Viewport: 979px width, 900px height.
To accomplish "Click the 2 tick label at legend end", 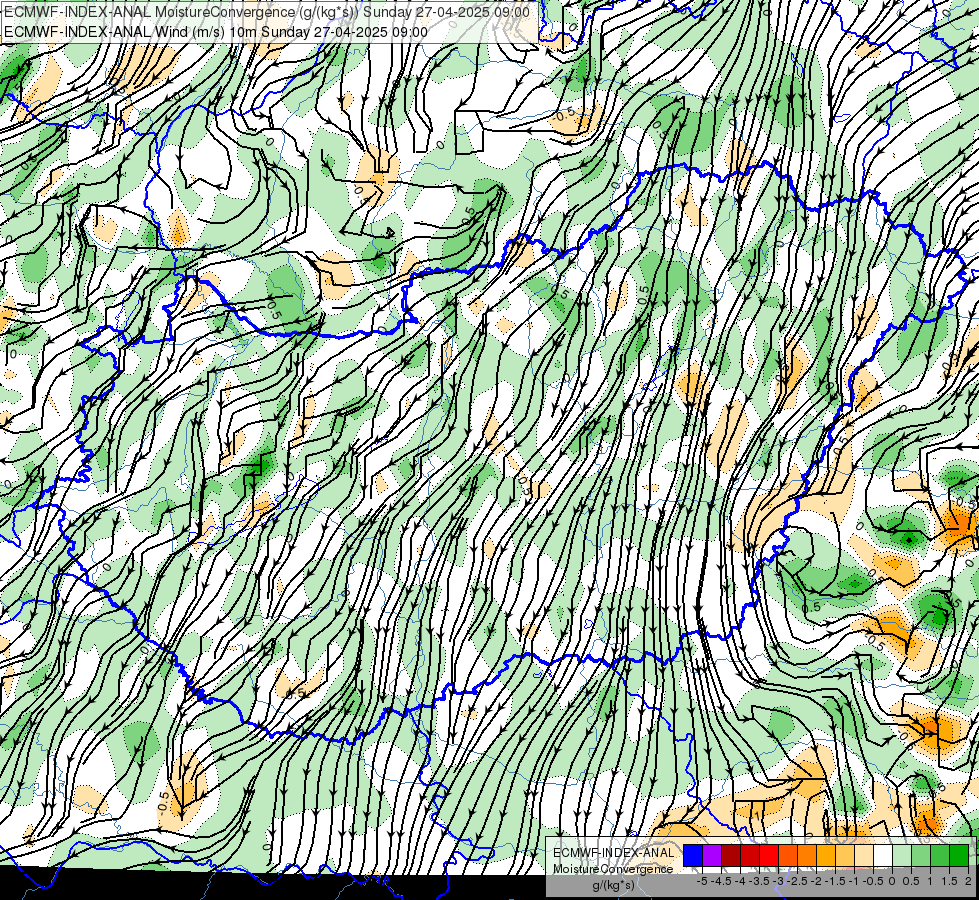I will [x=968, y=881].
